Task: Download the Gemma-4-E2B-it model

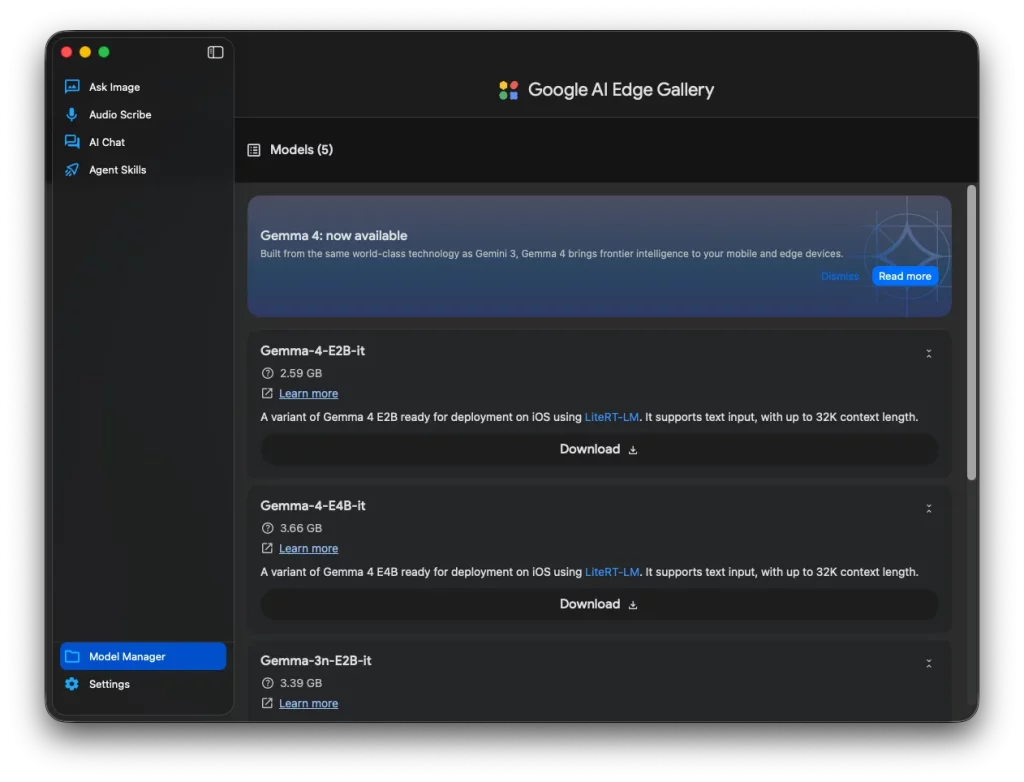Action: click(x=599, y=449)
